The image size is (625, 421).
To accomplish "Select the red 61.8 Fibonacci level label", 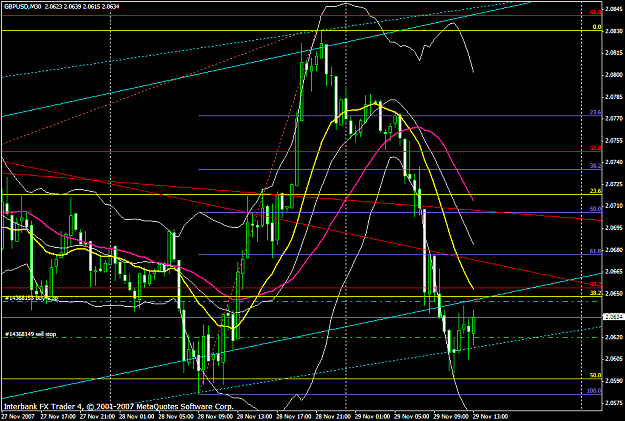I will tap(596, 12).
